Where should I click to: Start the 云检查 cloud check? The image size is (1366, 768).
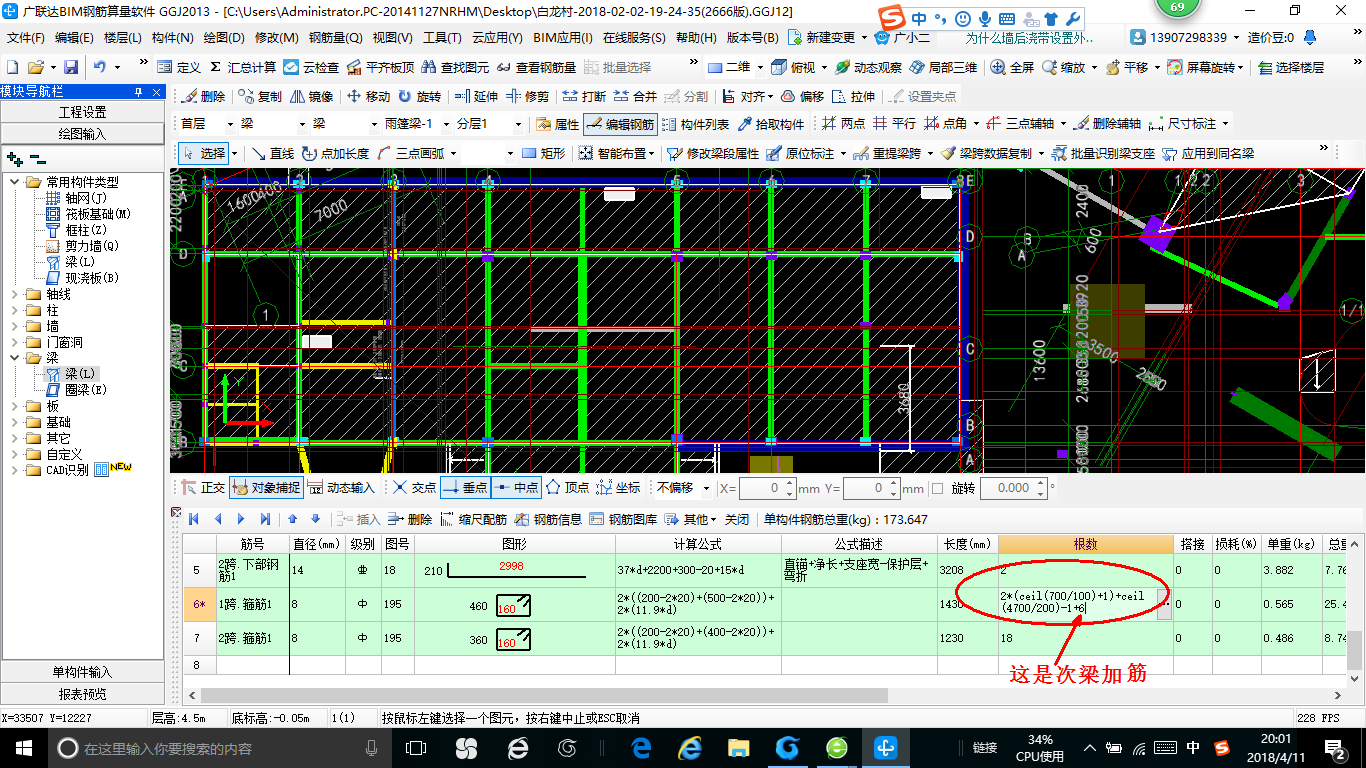[311, 67]
